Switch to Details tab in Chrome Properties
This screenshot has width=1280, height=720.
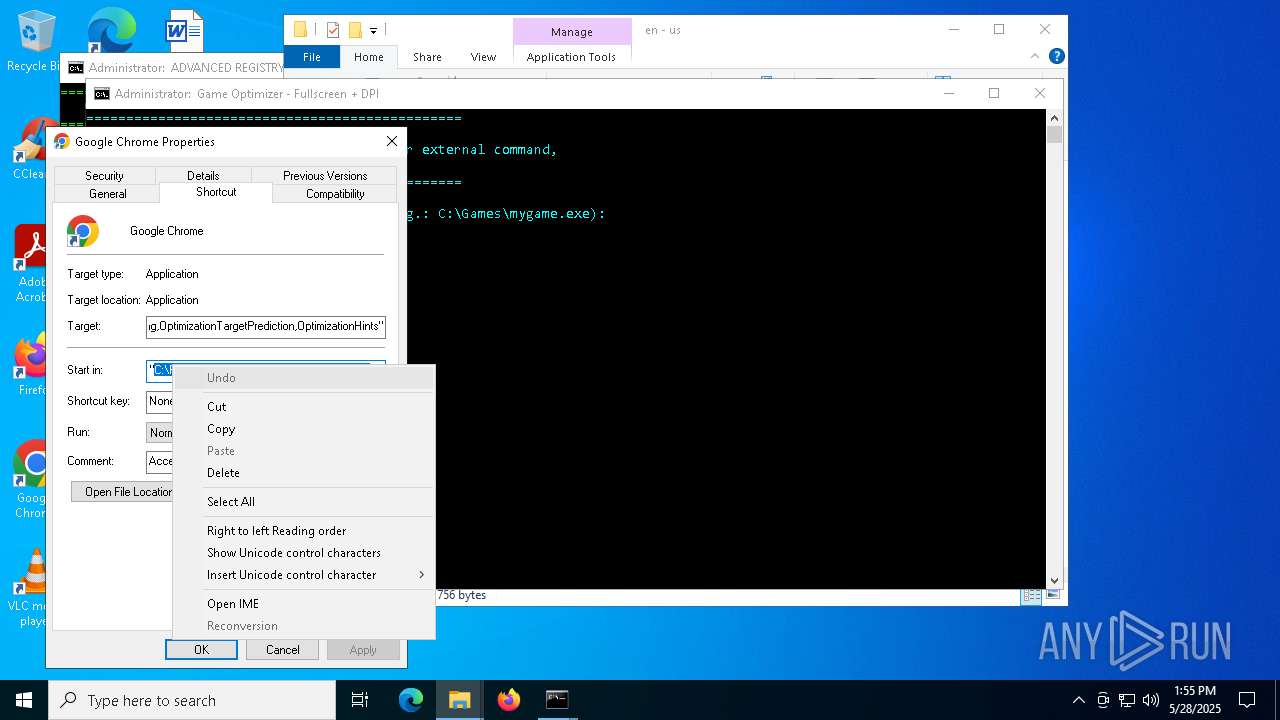tap(203, 175)
